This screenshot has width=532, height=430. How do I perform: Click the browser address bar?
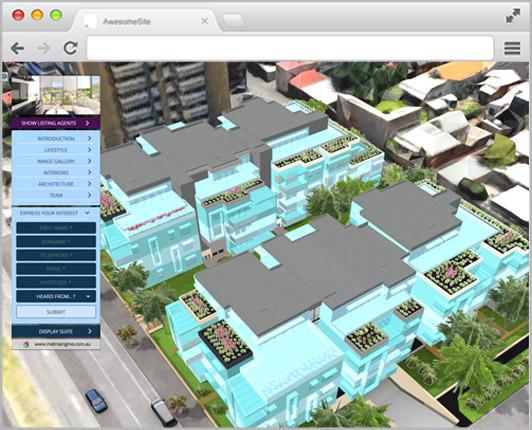pos(290,48)
